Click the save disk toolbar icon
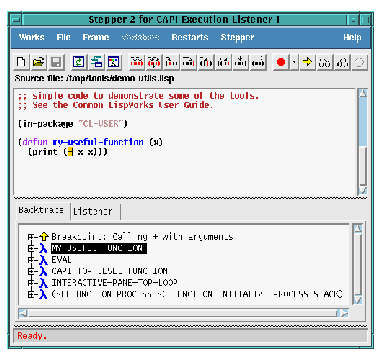Screen dimensions: 383x361 click(x=56, y=62)
